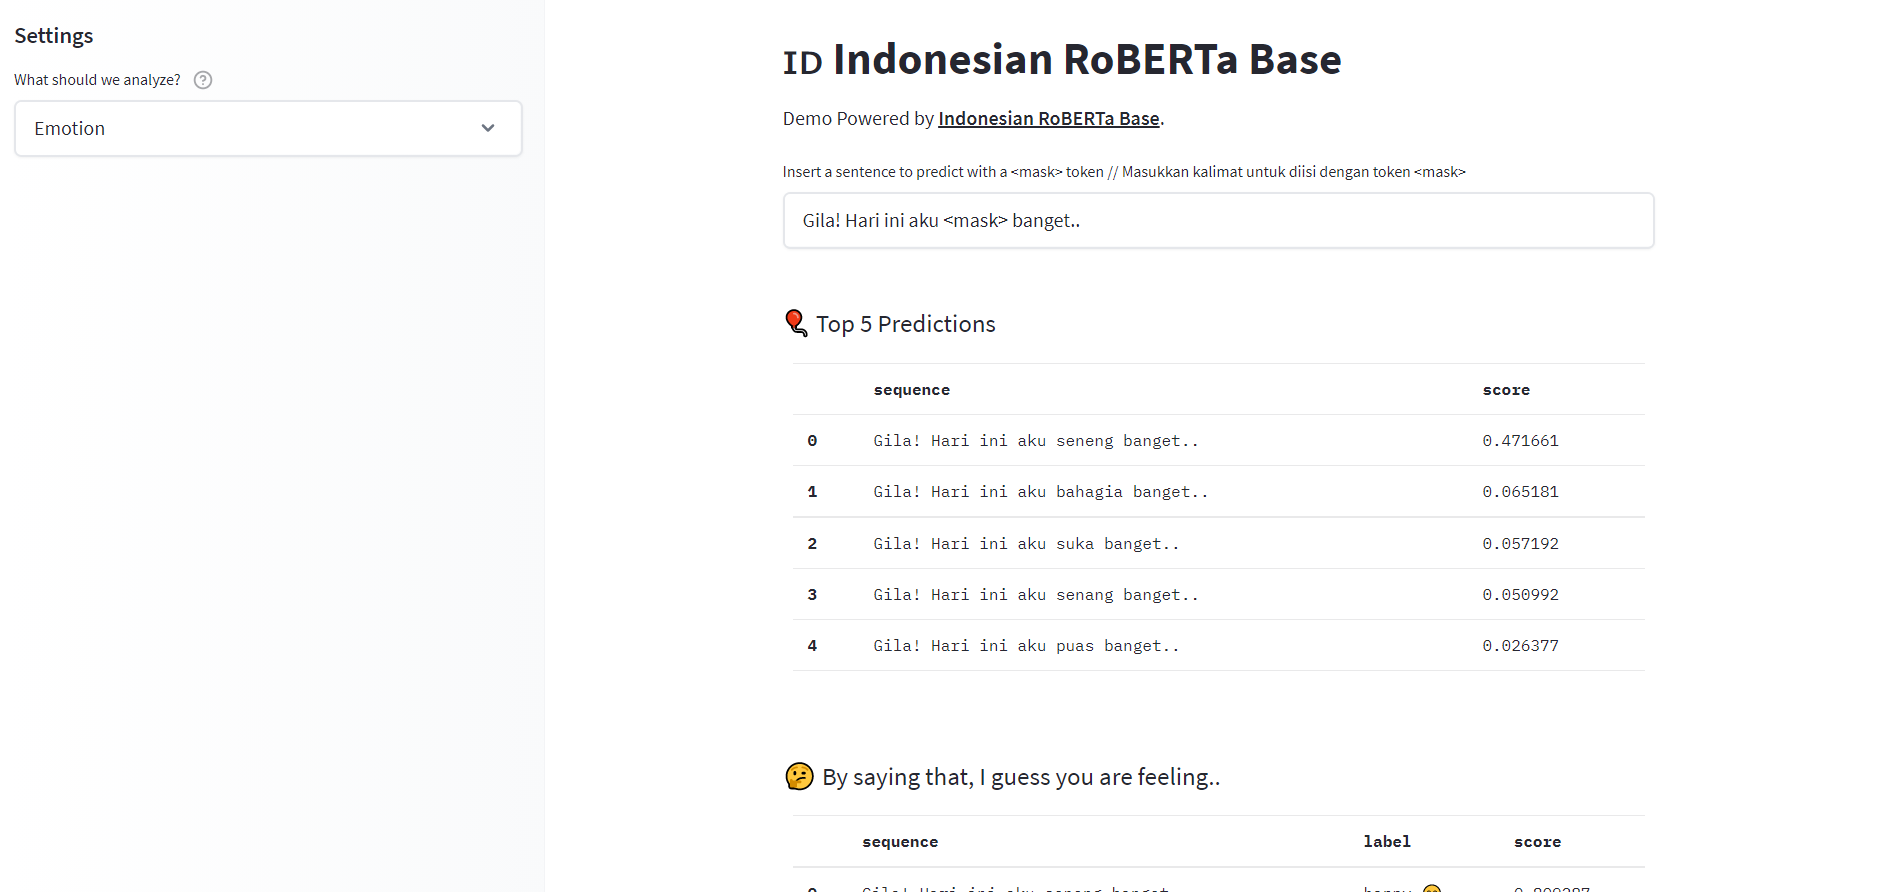Click the 'Settings' sidebar heading

pos(54,36)
